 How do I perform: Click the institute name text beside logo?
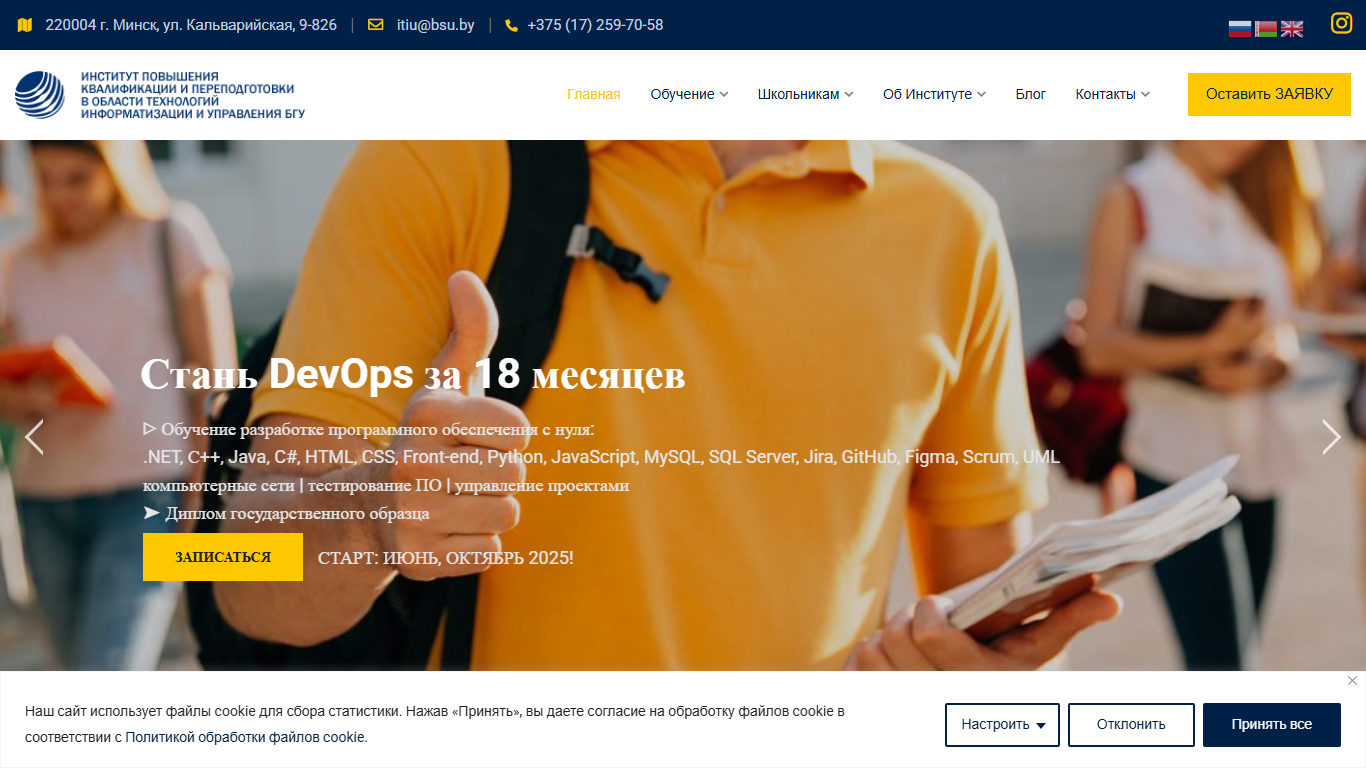coord(192,95)
